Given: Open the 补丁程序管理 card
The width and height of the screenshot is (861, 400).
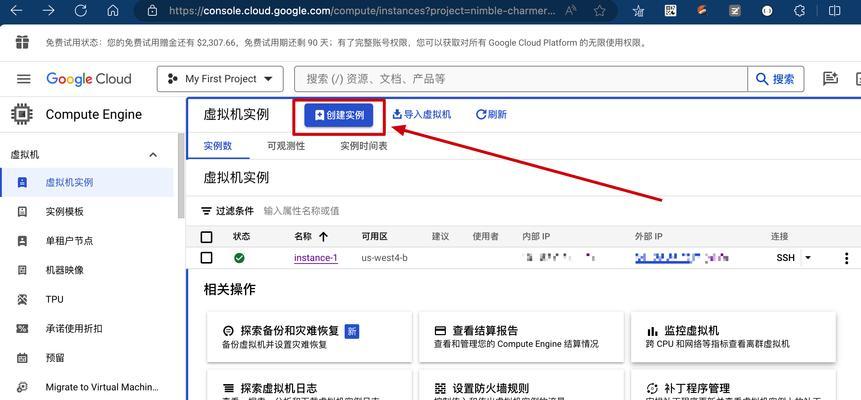Looking at the screenshot, I should point(733,385).
